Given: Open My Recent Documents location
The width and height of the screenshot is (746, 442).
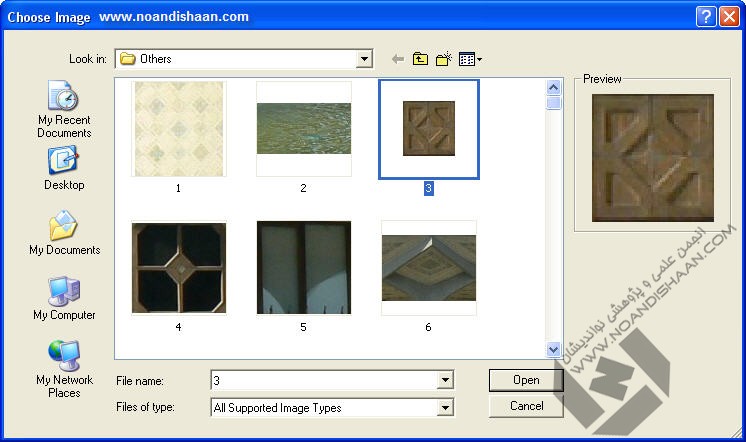Looking at the screenshot, I should (64, 110).
